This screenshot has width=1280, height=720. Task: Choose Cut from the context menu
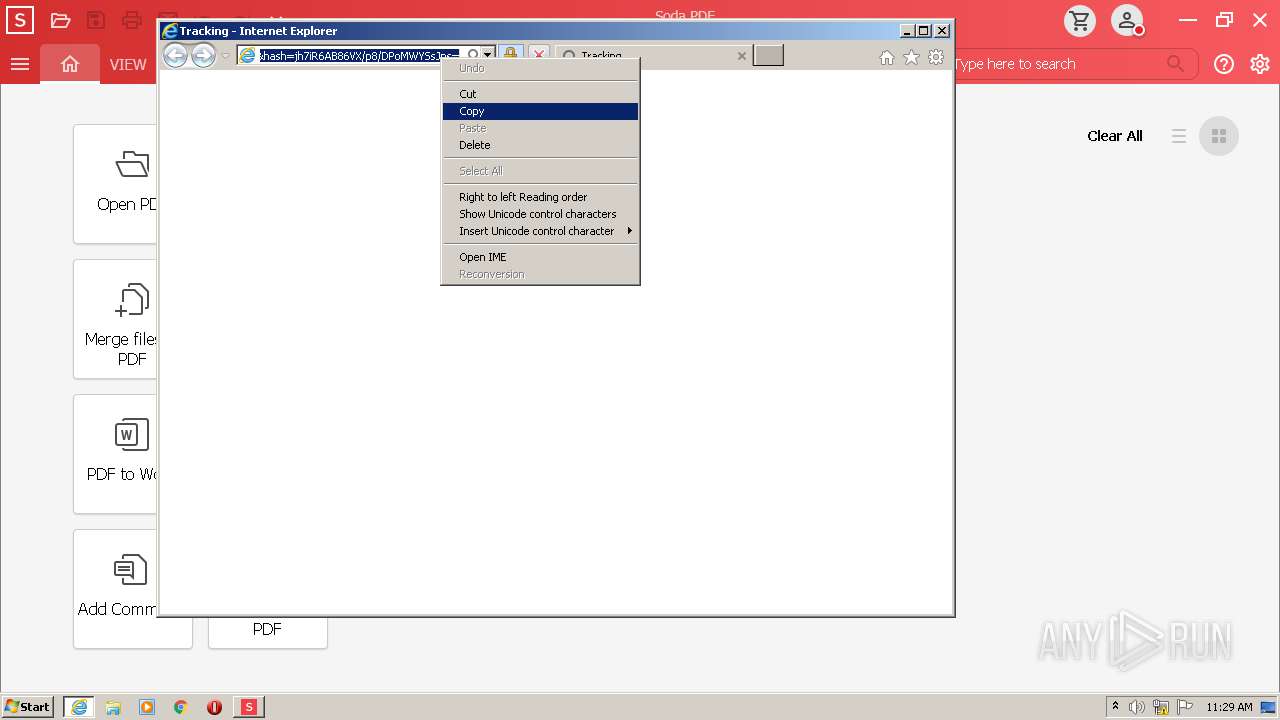540,94
